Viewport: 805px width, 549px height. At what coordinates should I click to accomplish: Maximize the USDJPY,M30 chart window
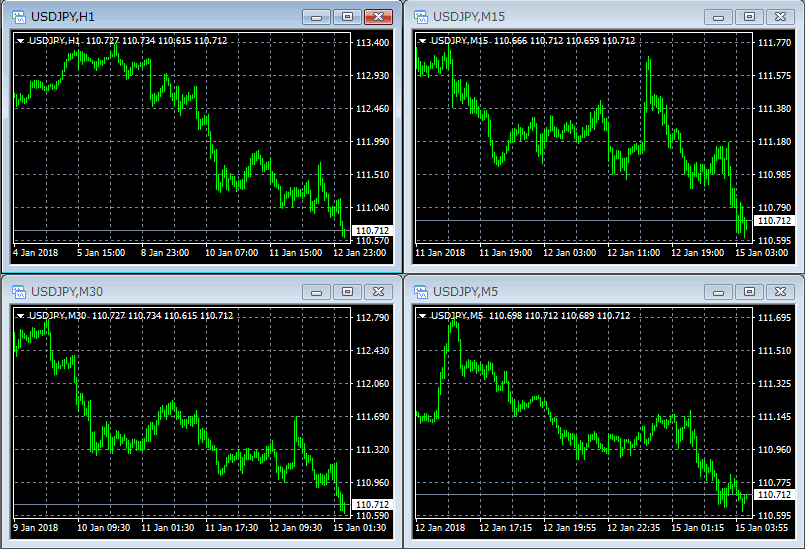coord(347,292)
